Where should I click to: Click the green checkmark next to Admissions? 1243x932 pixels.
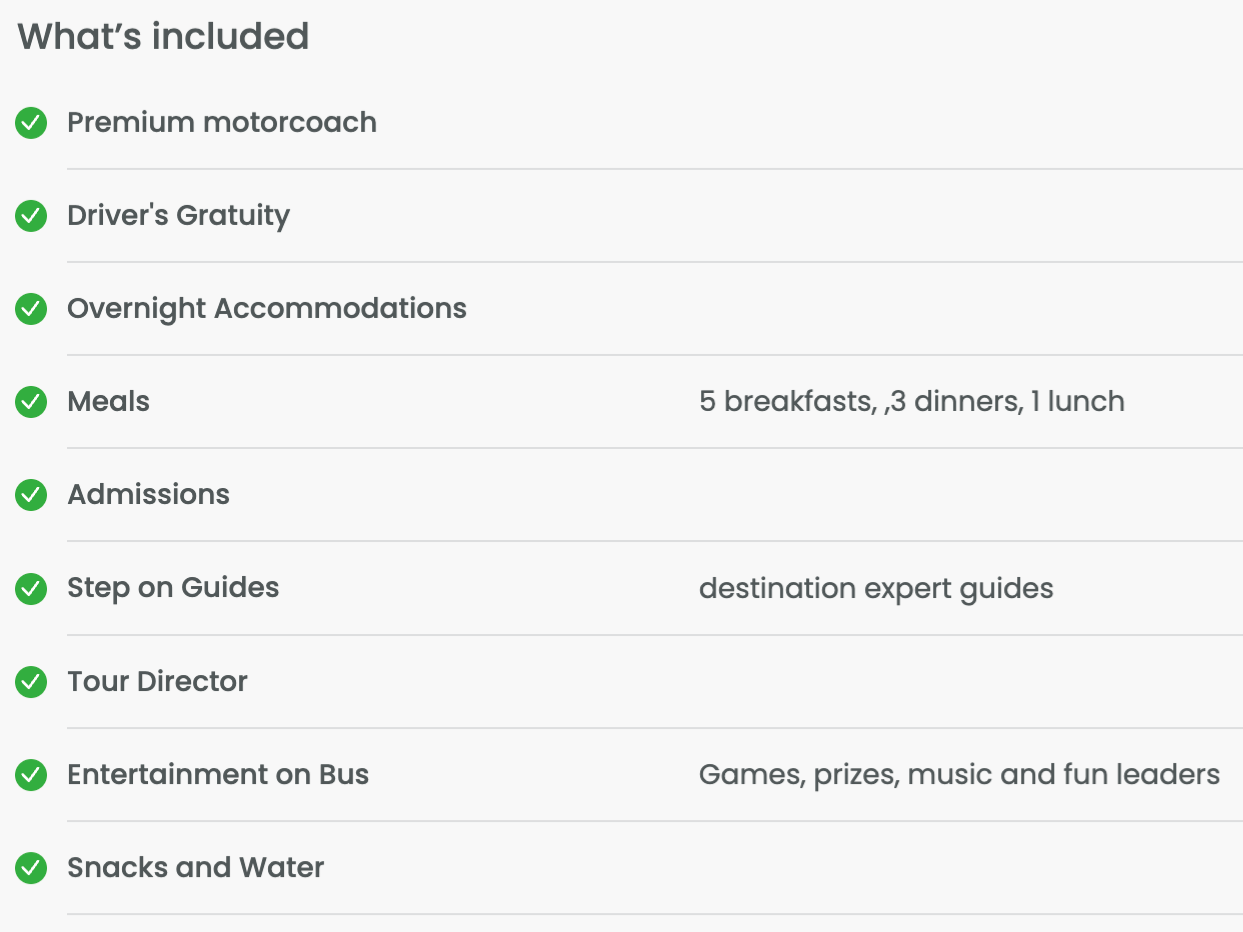[31, 495]
